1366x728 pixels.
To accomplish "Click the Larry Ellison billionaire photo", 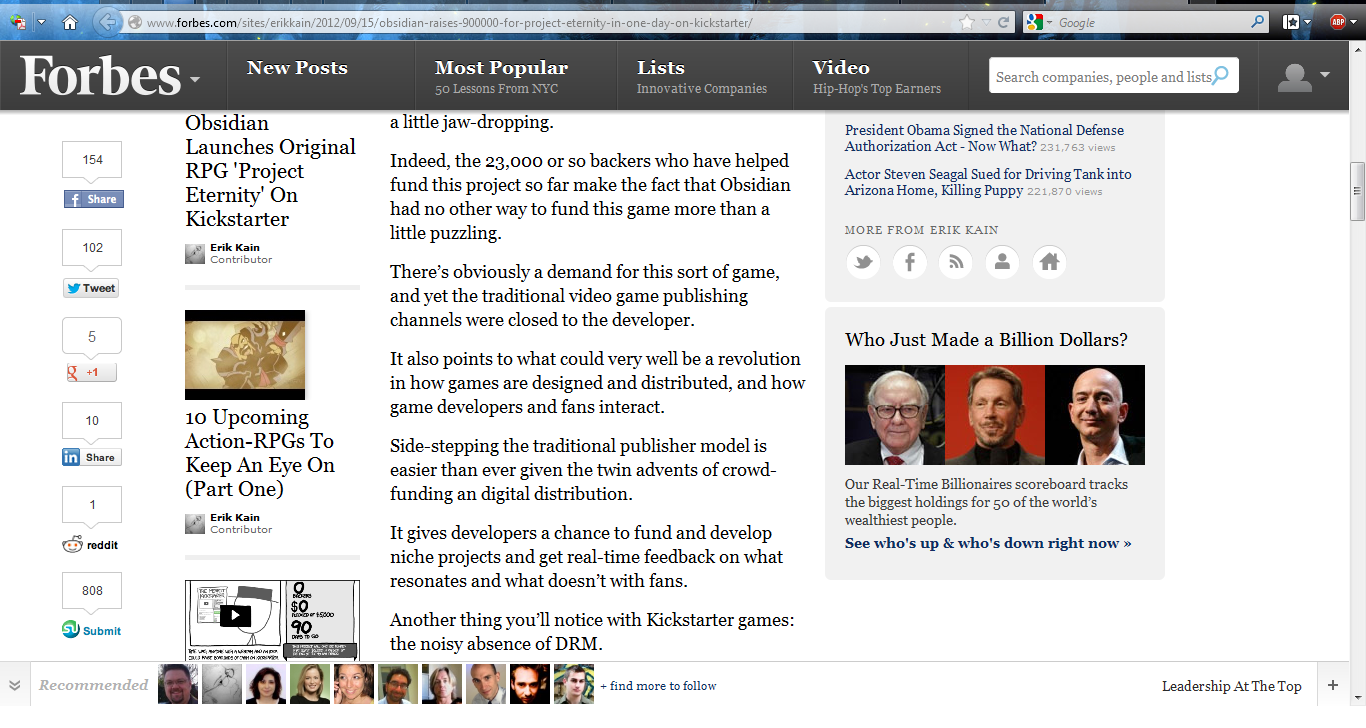I will click(x=995, y=415).
